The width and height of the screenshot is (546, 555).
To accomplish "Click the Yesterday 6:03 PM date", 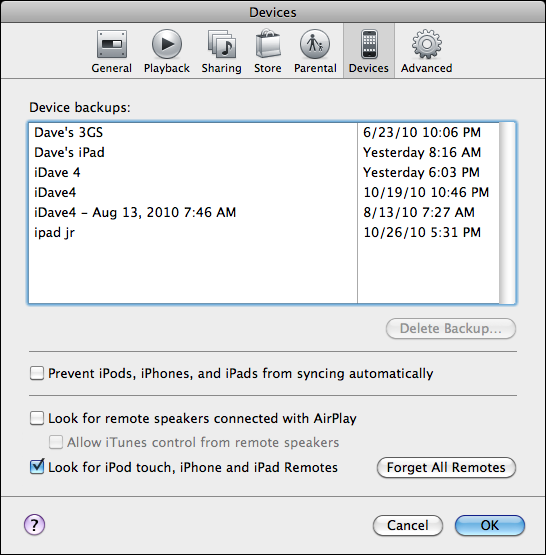I will tap(421, 172).
